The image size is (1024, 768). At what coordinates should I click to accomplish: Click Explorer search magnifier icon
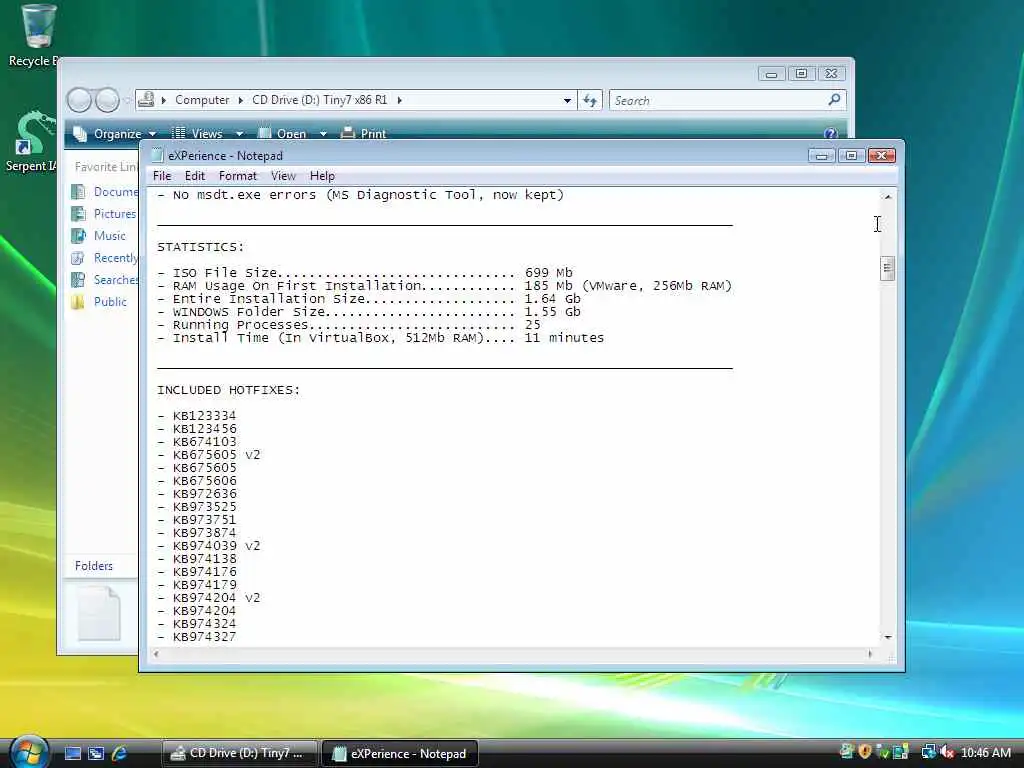834,100
